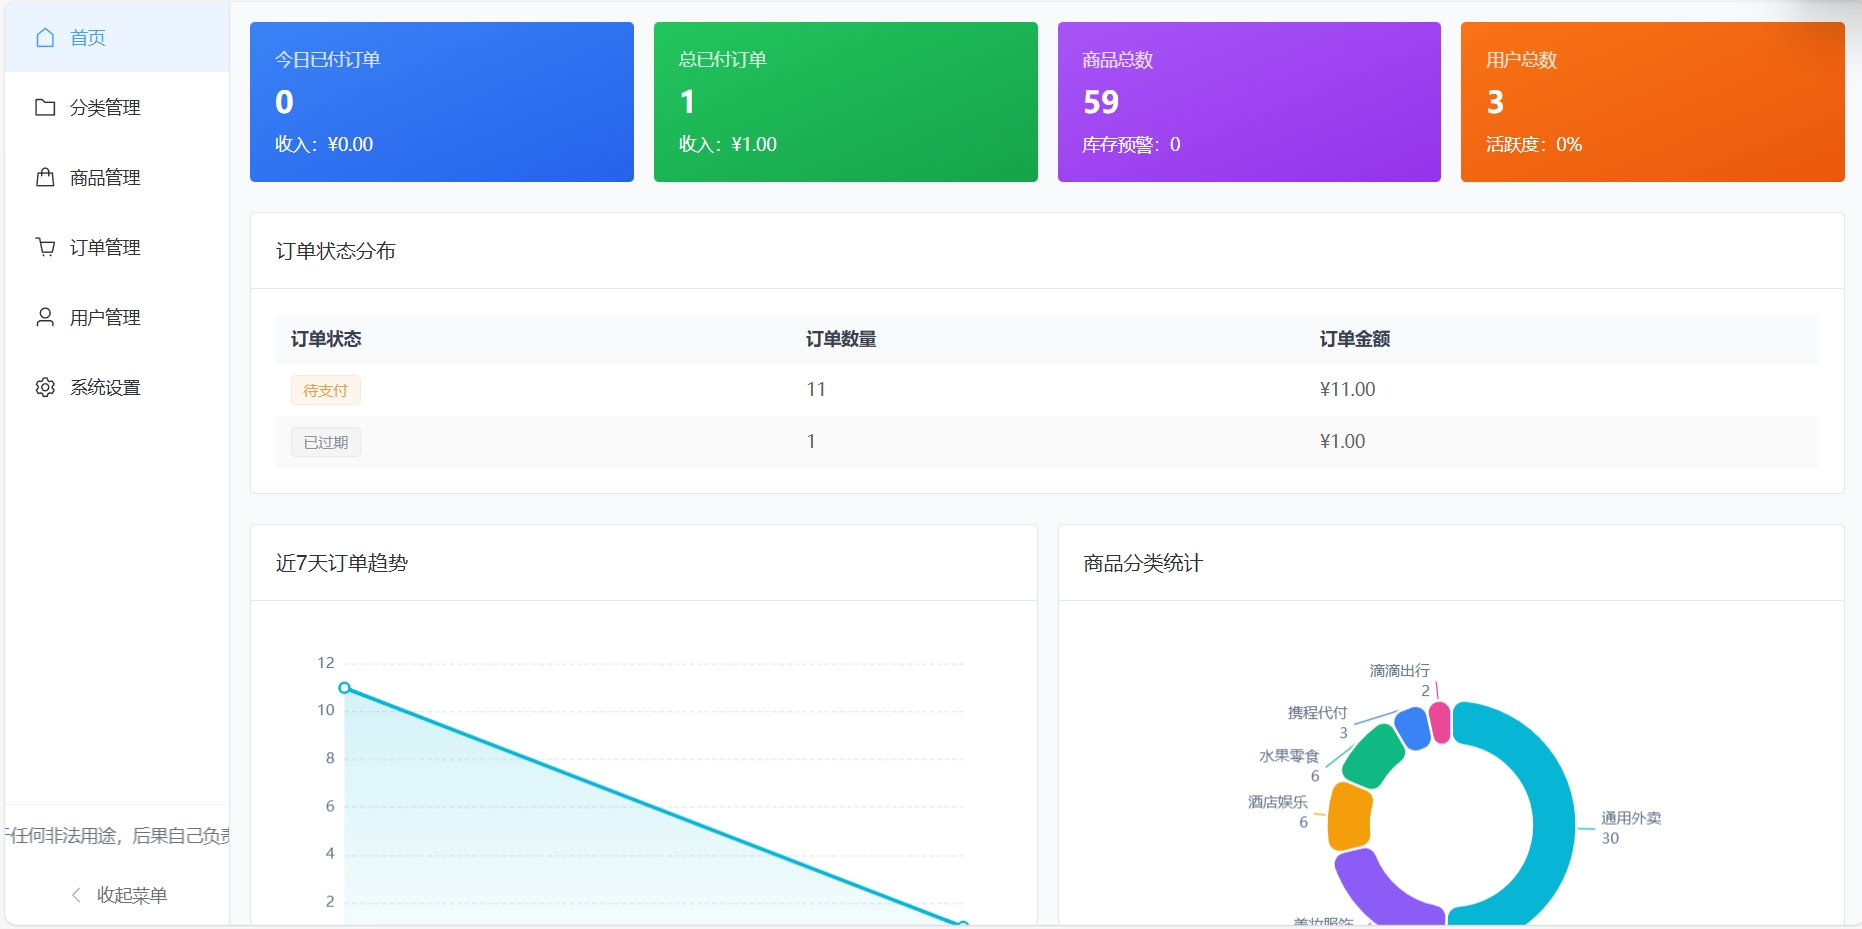Click the orange 酒店娱乐 donut segment

point(1350,816)
